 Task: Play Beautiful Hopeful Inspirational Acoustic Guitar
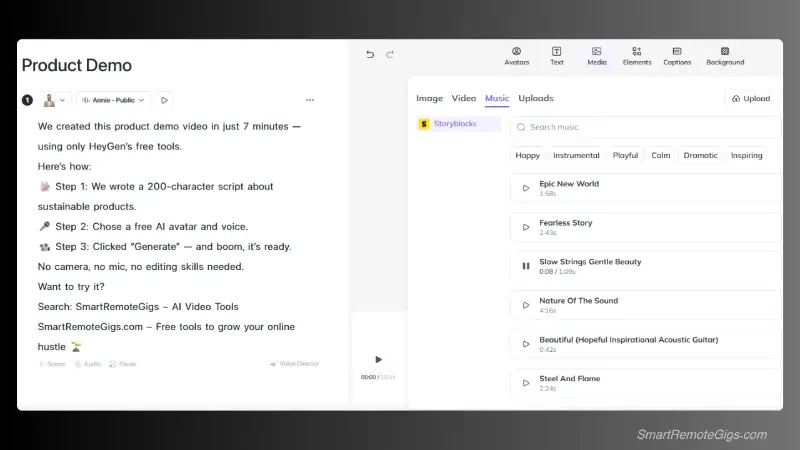click(x=526, y=344)
